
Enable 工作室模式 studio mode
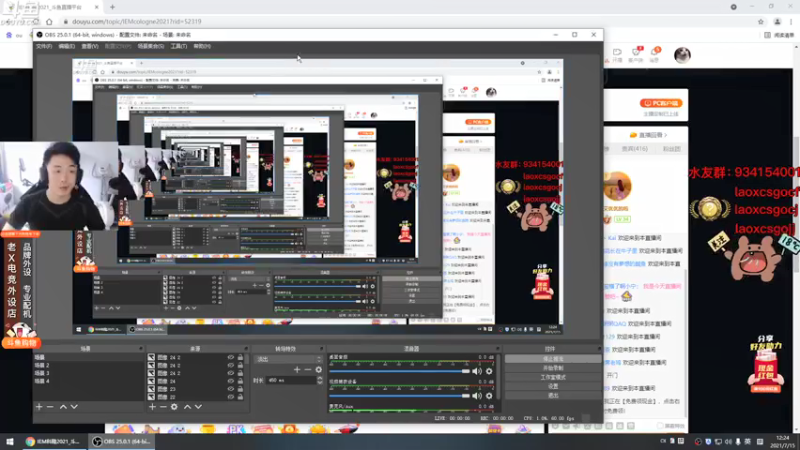tap(553, 377)
